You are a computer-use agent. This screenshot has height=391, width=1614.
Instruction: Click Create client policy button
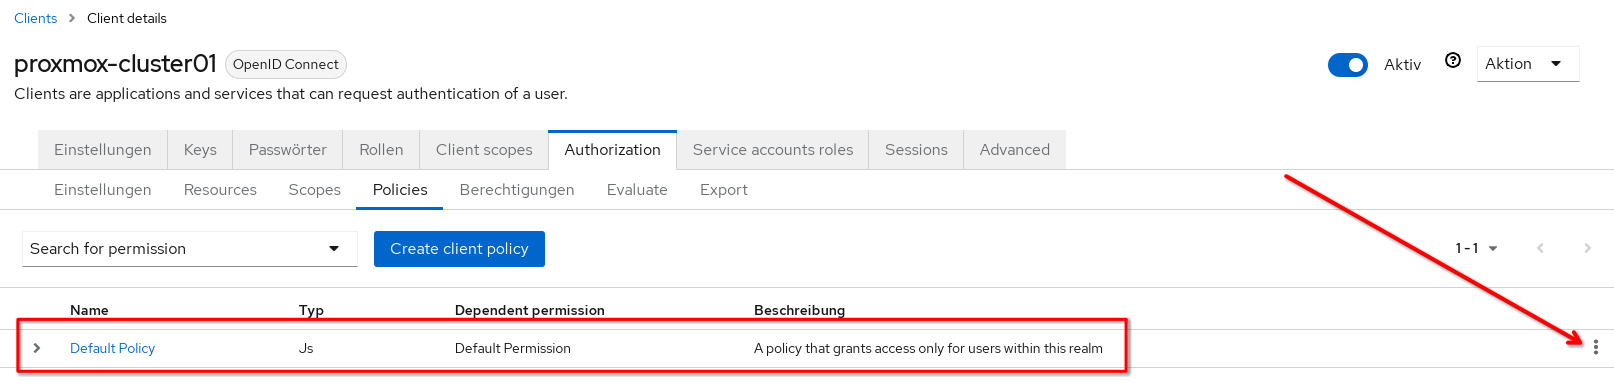459,249
